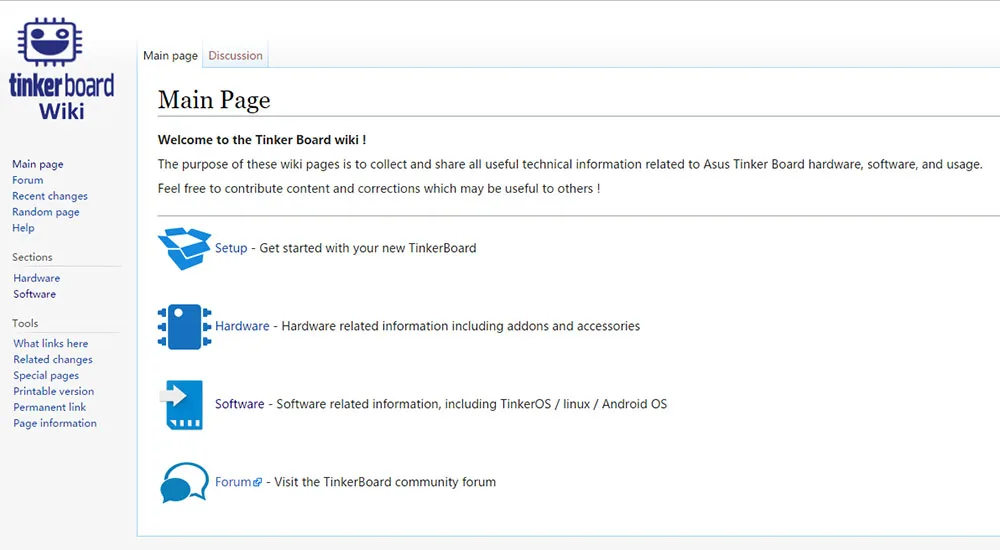Image resolution: width=1000 pixels, height=550 pixels.
Task: Open What links here tool
Action: [x=51, y=343]
